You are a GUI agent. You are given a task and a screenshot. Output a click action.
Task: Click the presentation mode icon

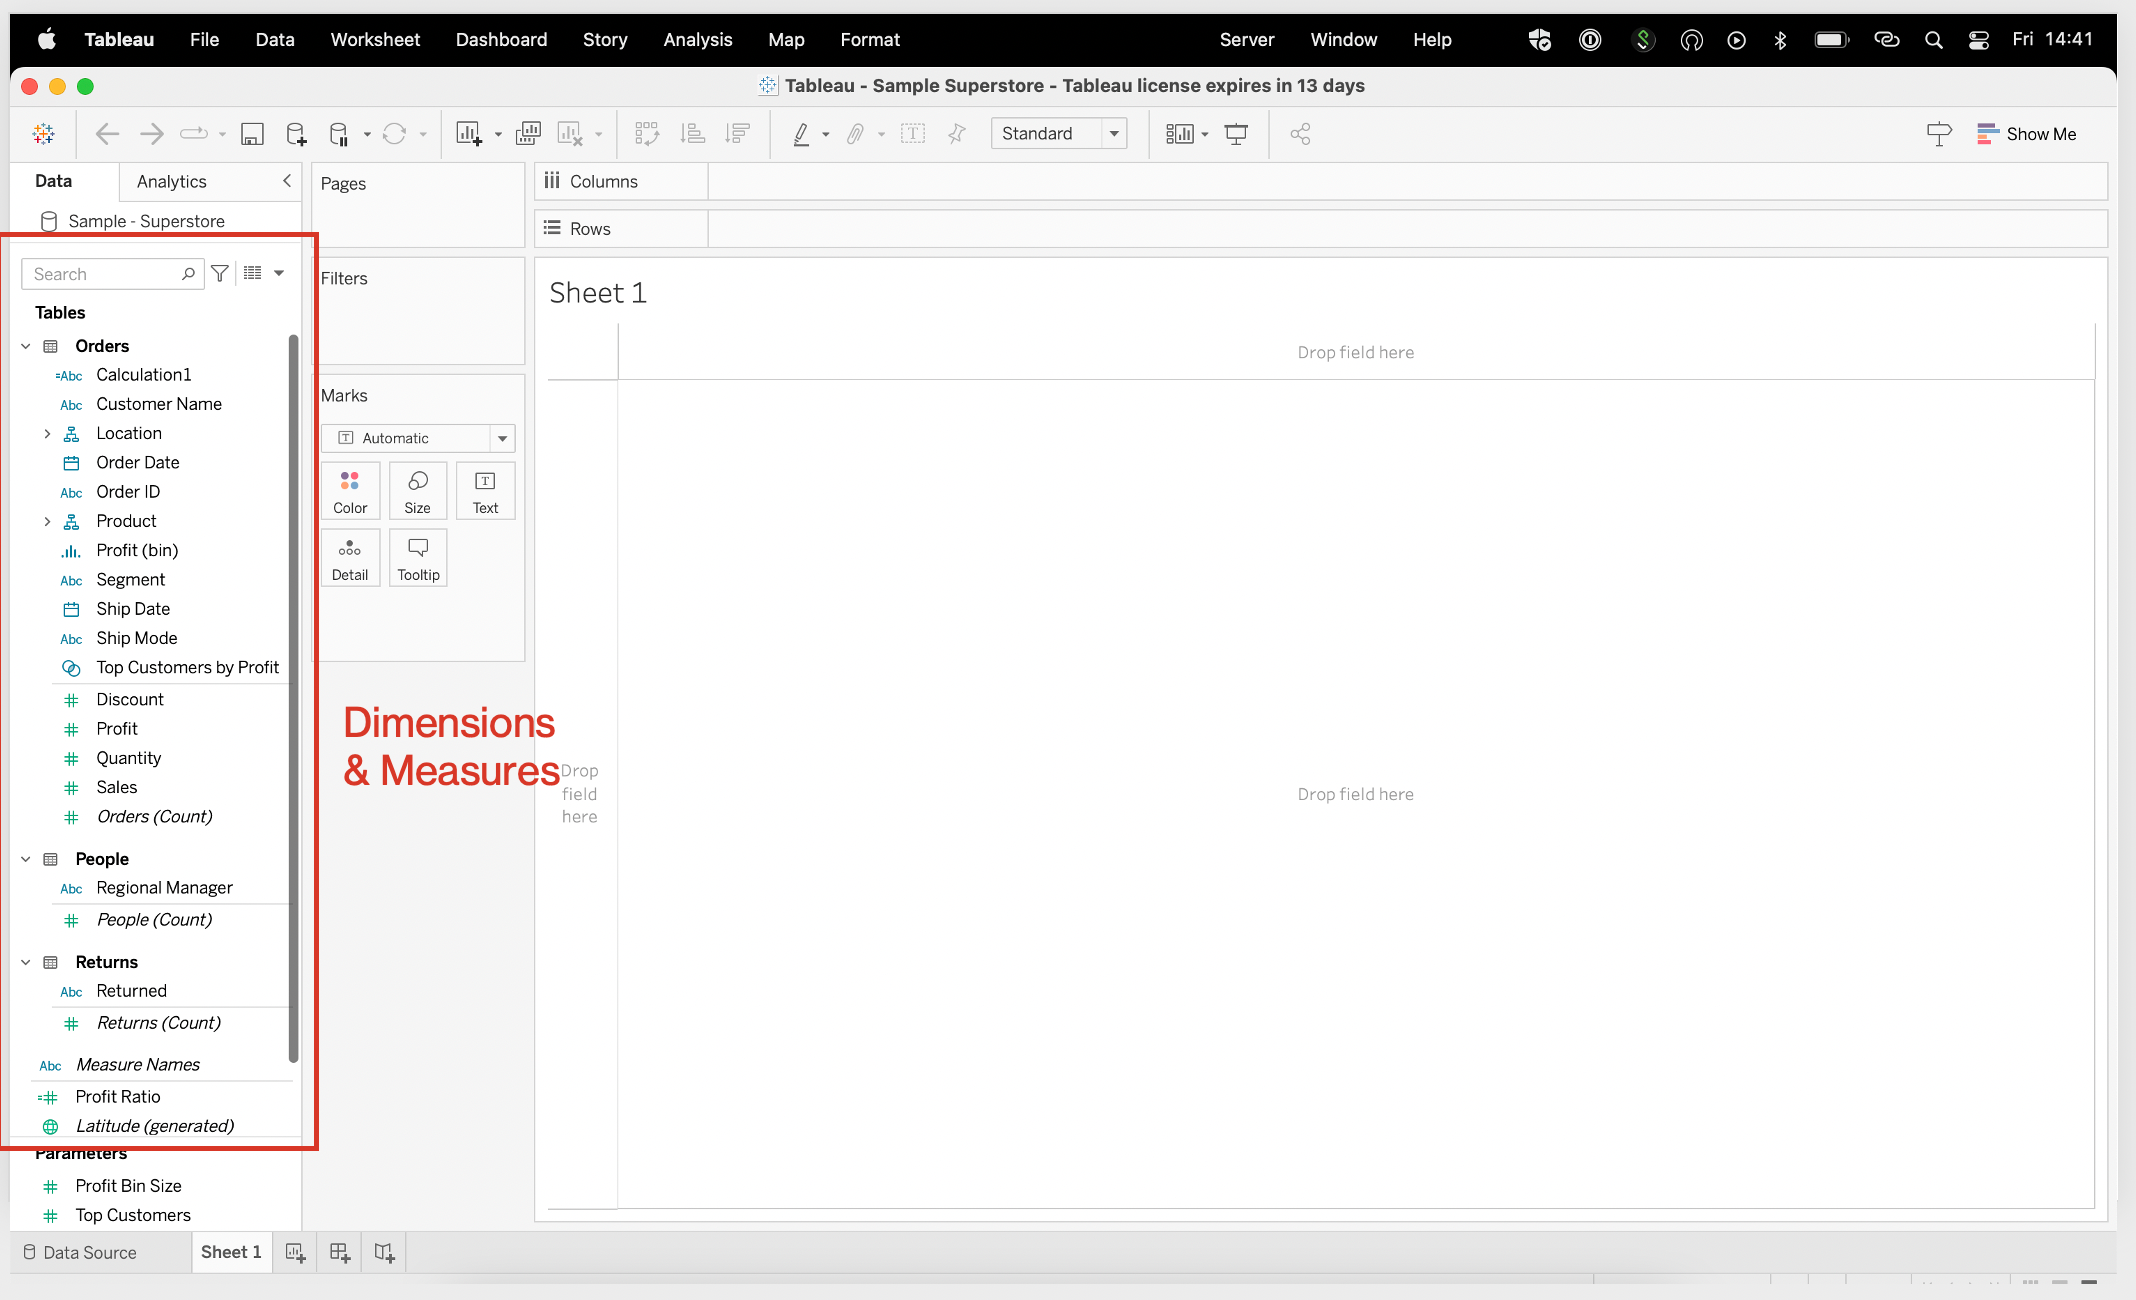(x=1939, y=134)
